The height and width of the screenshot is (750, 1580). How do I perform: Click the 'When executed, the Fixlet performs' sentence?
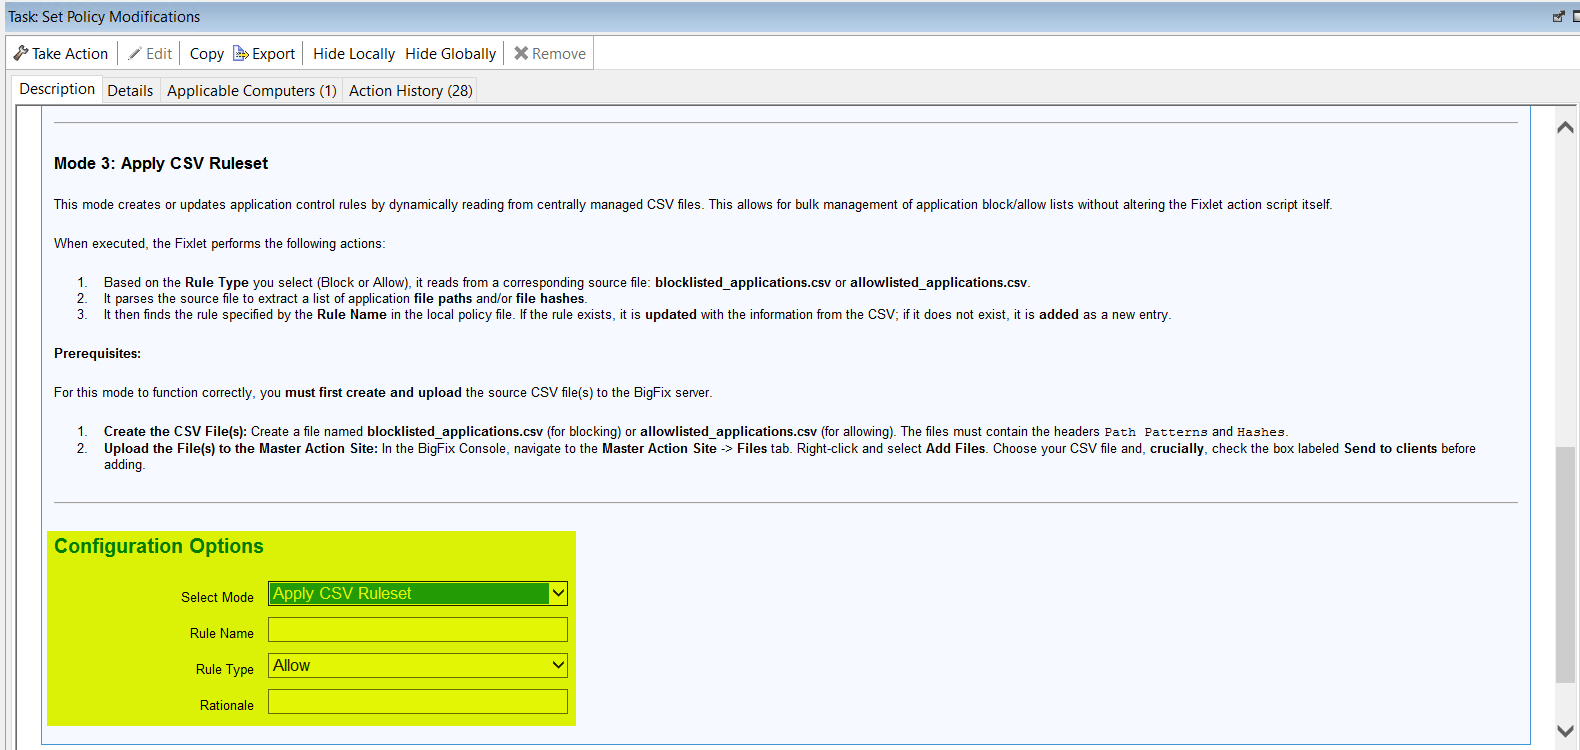click(x=219, y=244)
